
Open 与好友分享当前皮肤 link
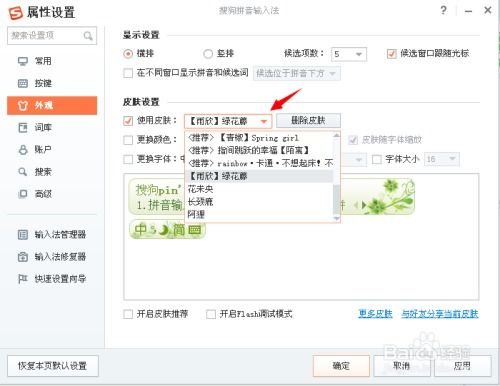pos(440,314)
